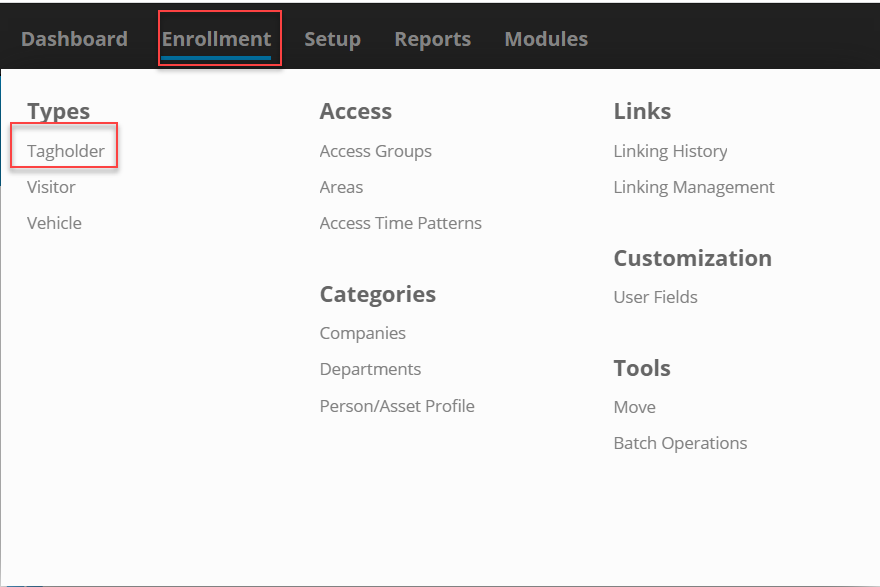Open User Fields customization
The height and width of the screenshot is (587, 880).
(x=656, y=297)
